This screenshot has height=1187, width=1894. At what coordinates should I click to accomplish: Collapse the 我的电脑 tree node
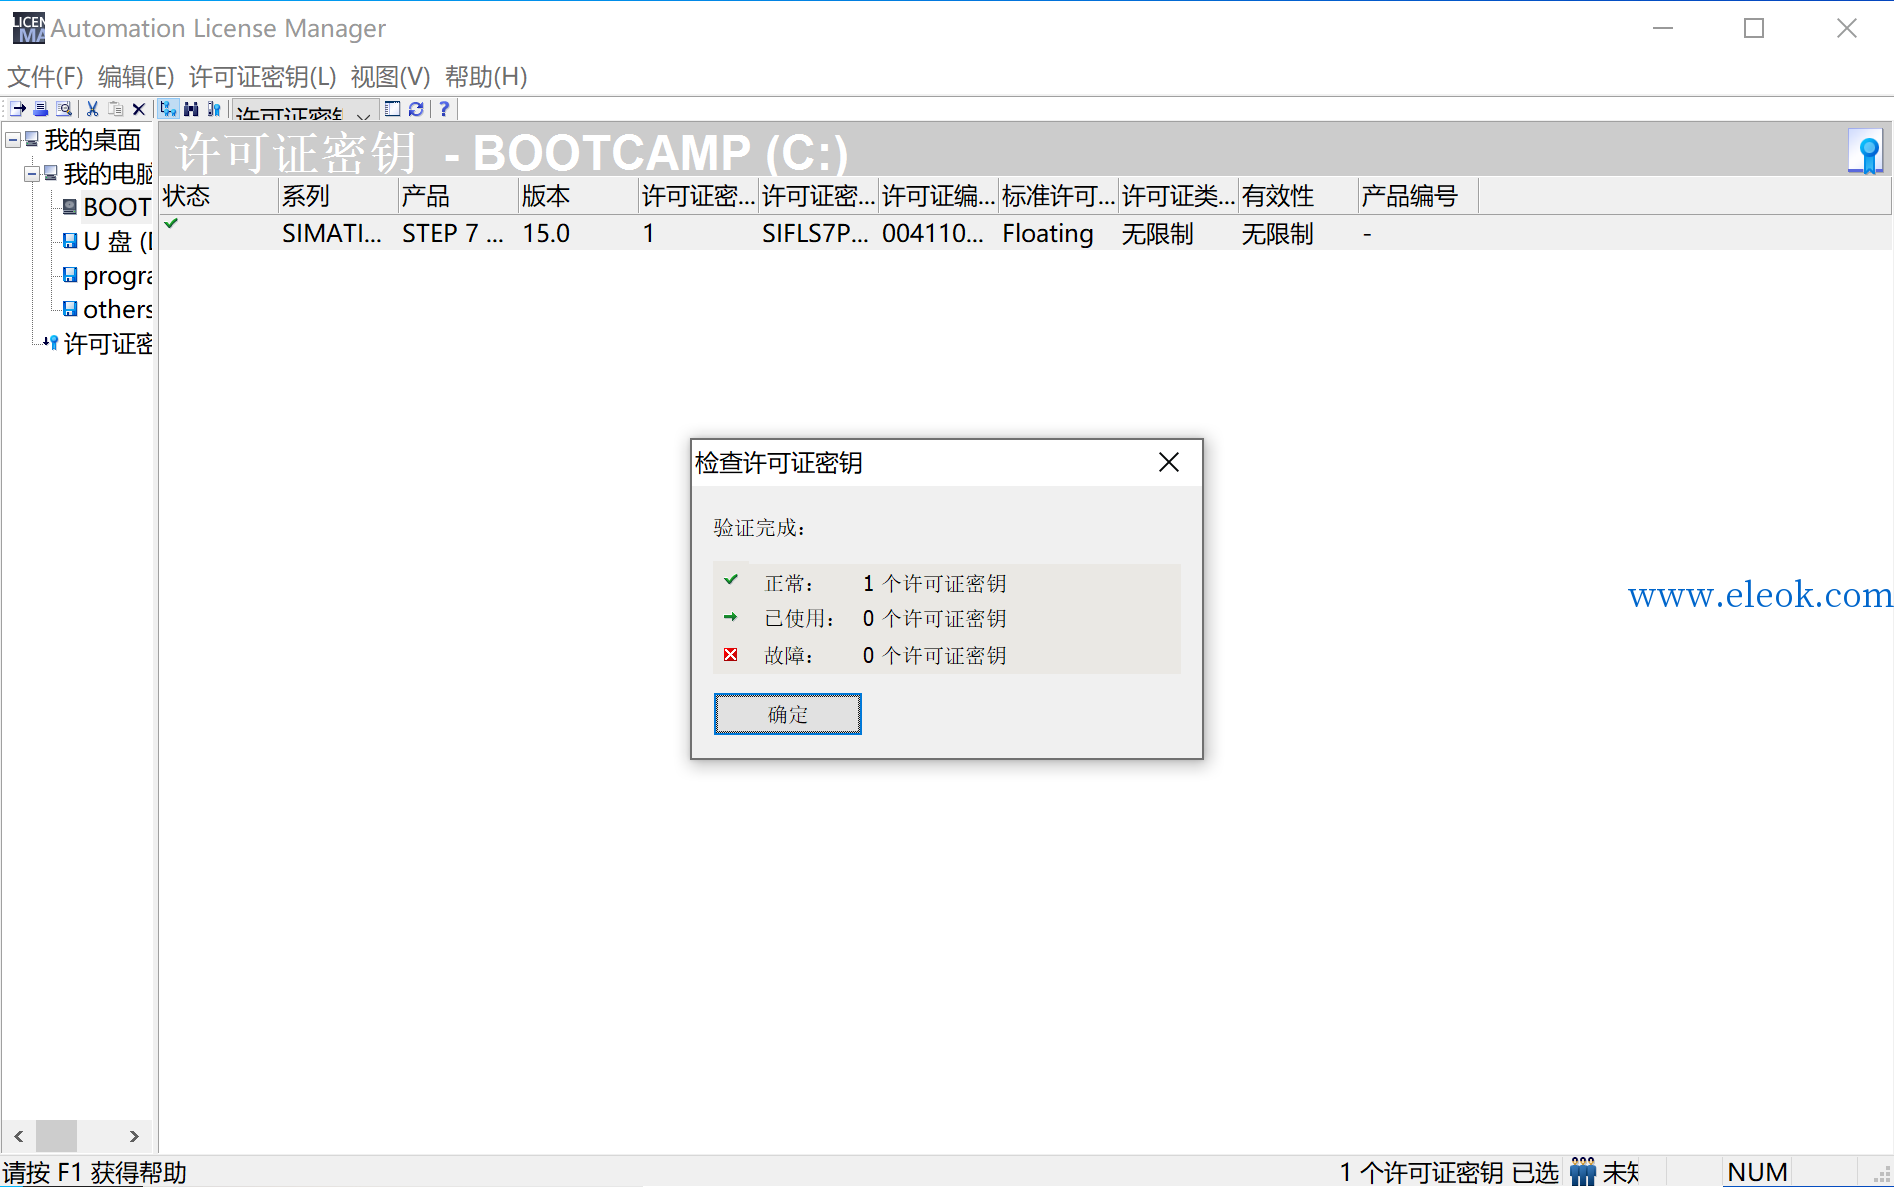32,174
